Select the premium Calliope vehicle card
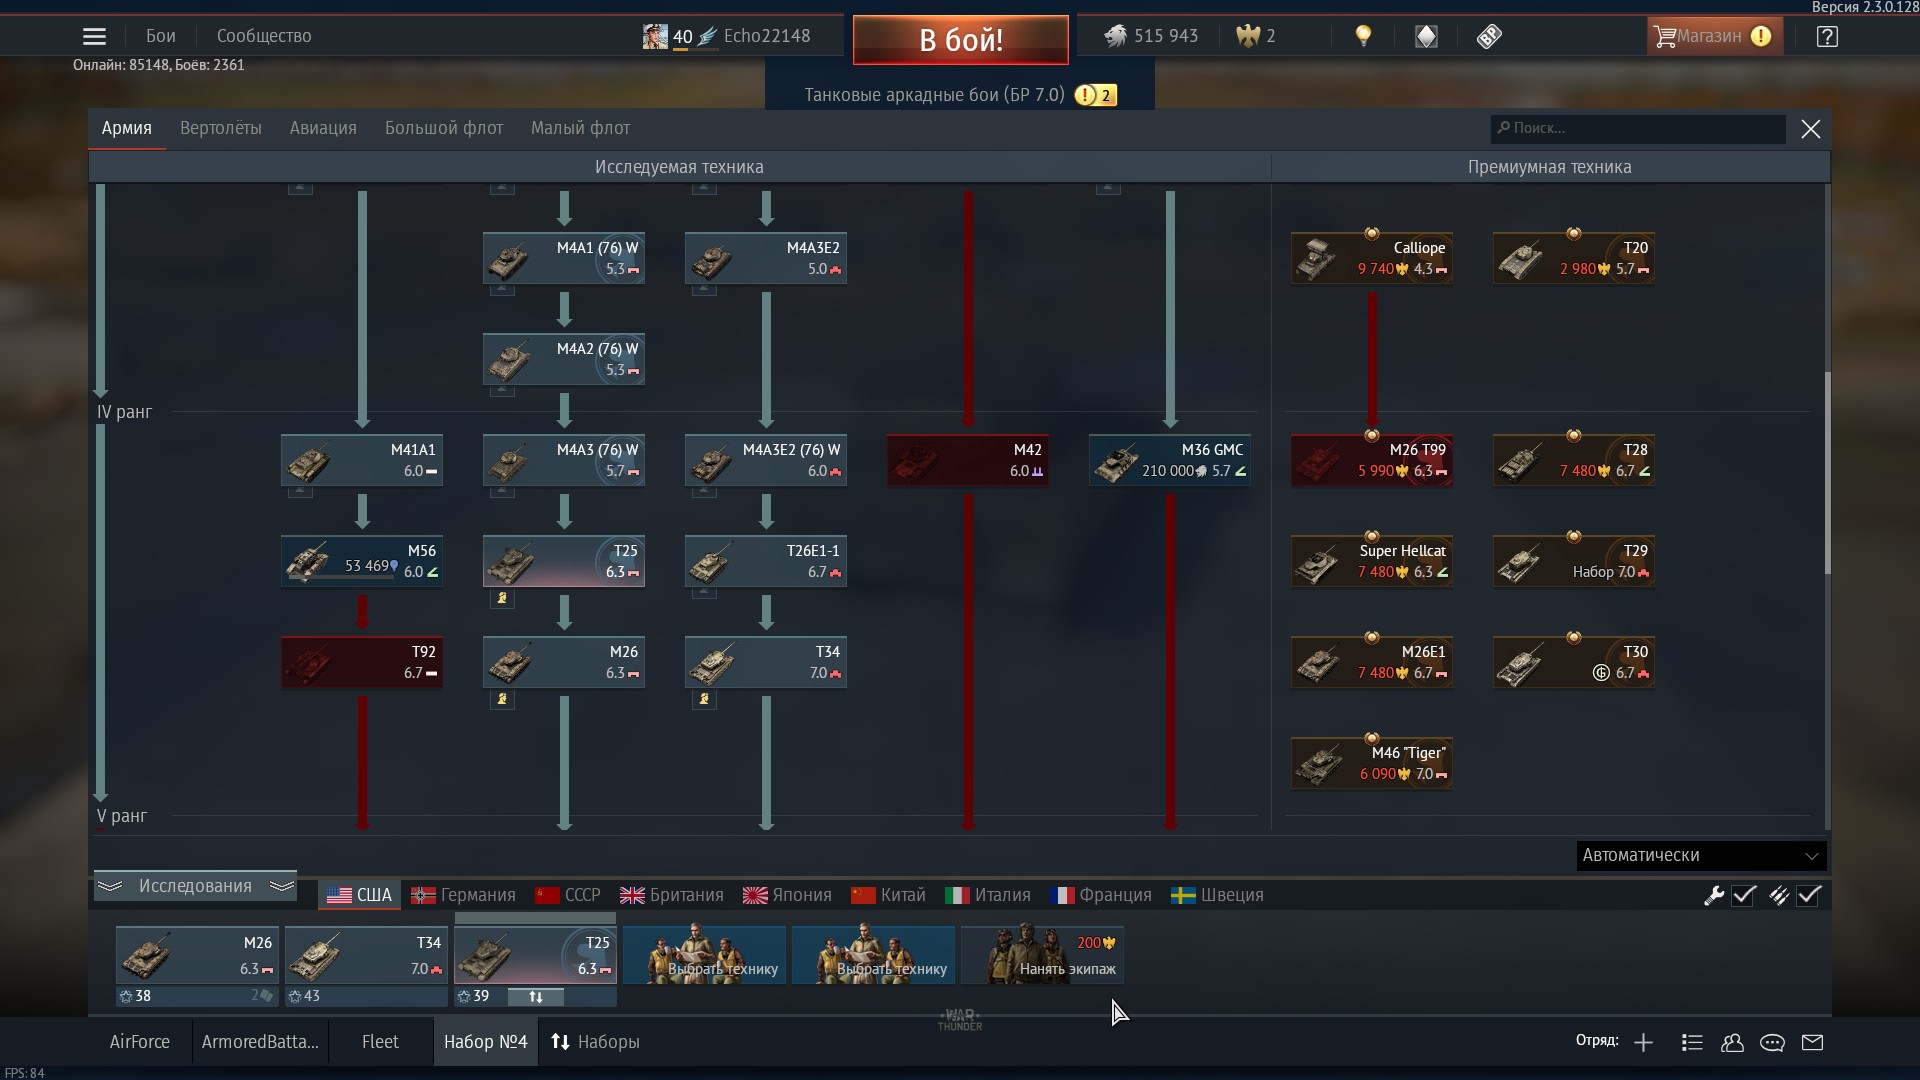Image resolution: width=1920 pixels, height=1080 pixels. point(1372,259)
